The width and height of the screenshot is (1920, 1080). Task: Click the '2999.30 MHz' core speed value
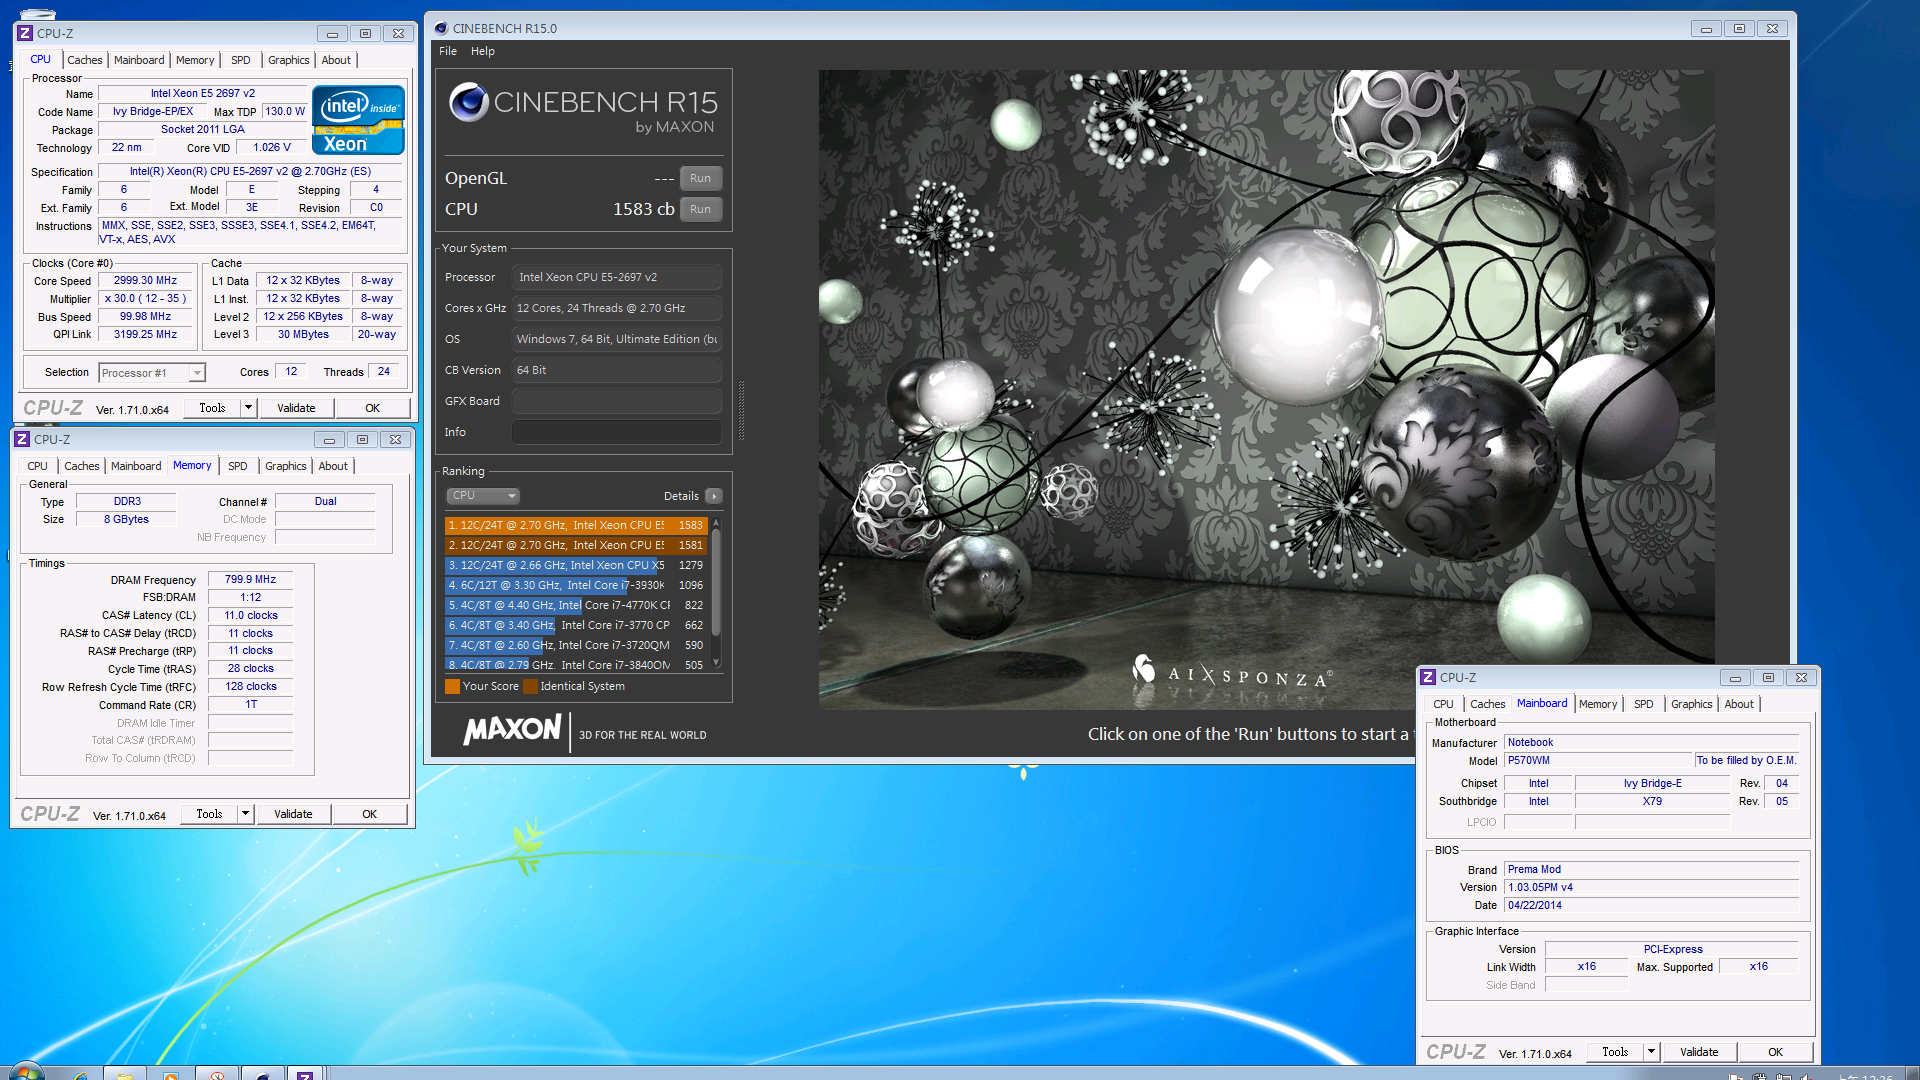(145, 281)
